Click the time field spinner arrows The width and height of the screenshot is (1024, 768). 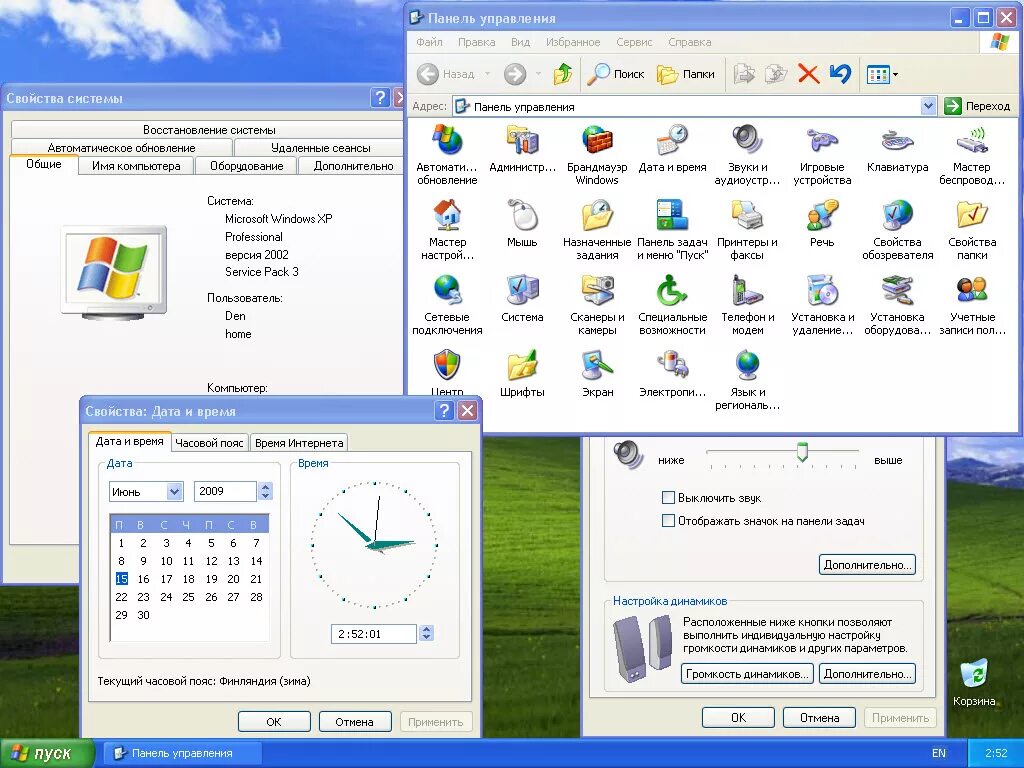[426, 633]
